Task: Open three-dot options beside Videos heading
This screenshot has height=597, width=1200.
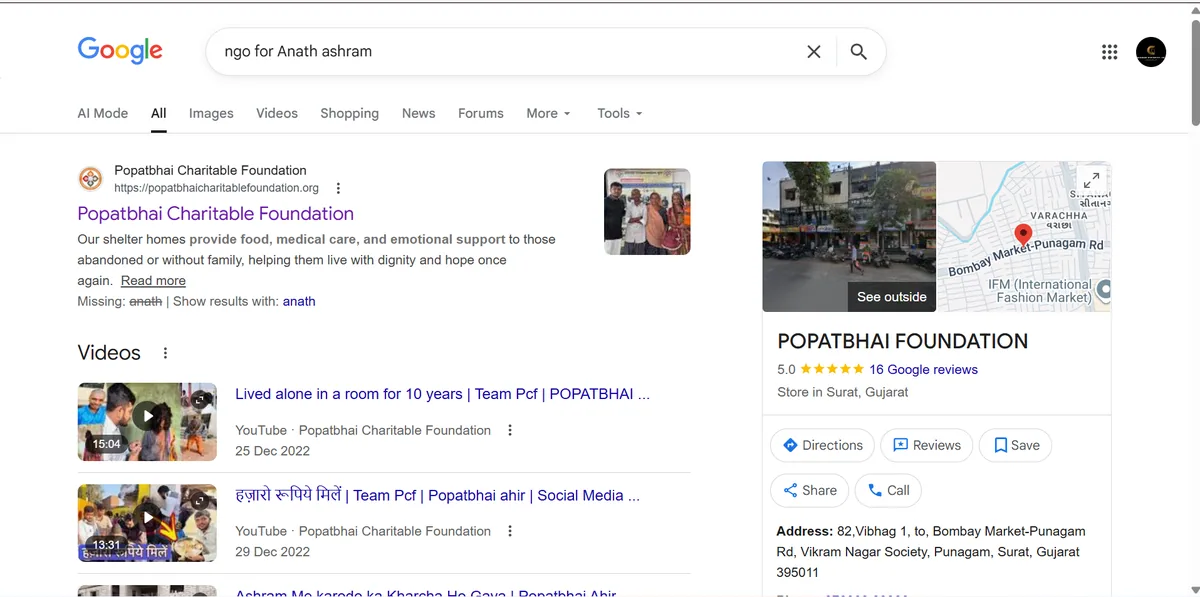Action: pyautogui.click(x=166, y=353)
